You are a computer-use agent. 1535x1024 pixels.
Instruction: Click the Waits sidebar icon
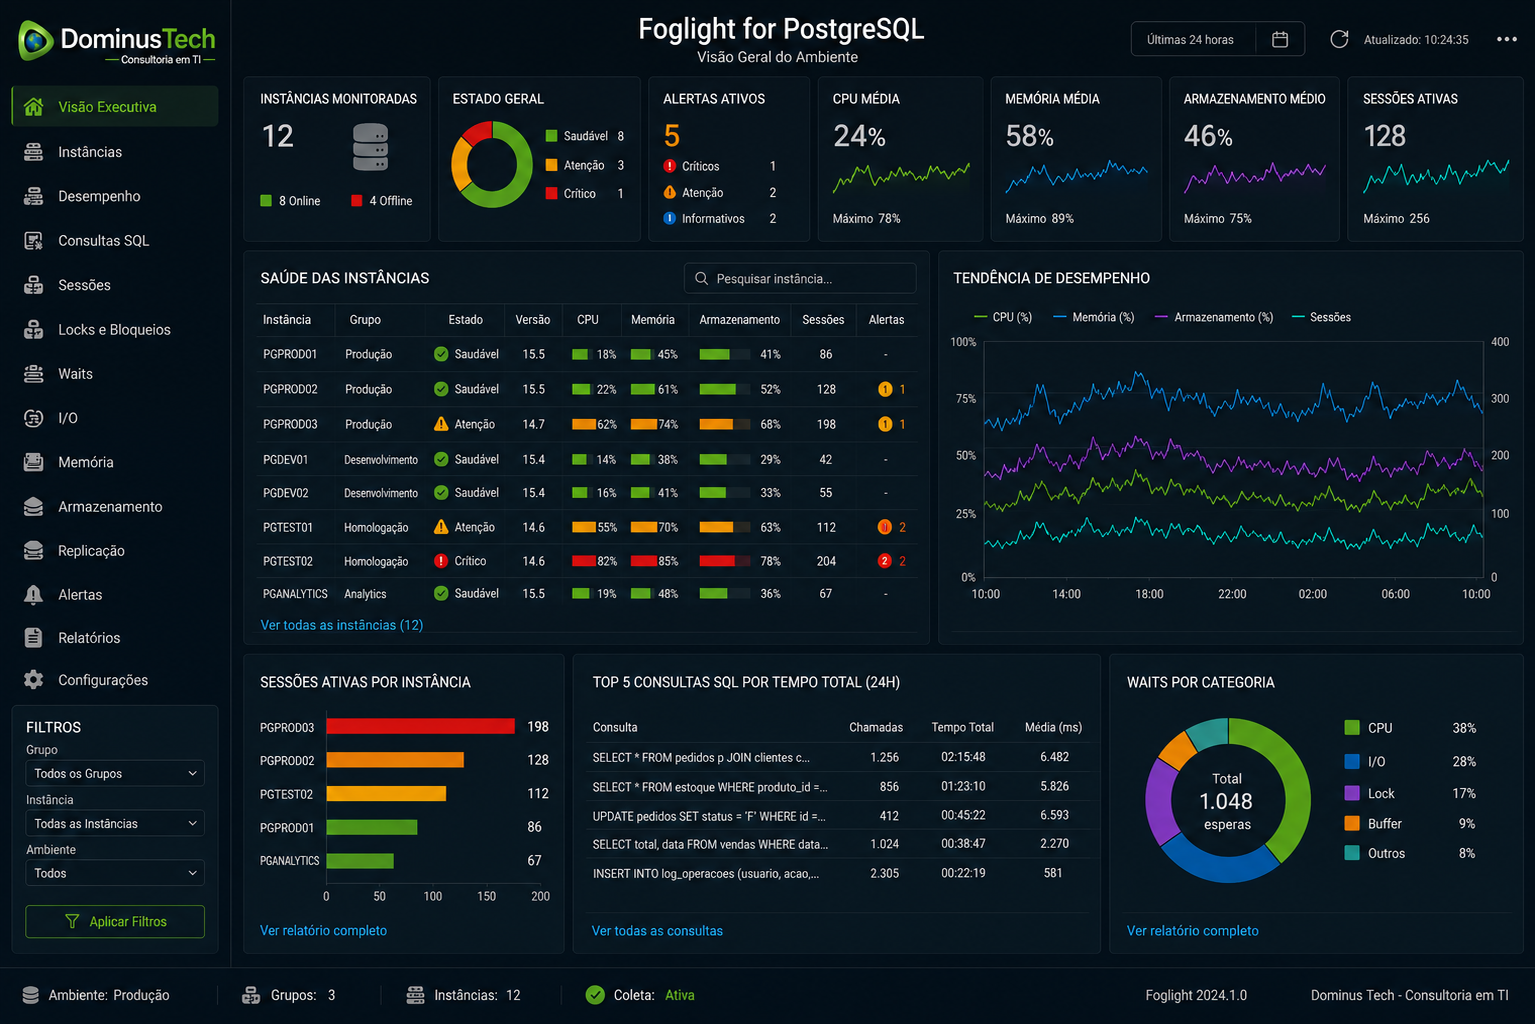tap(33, 374)
